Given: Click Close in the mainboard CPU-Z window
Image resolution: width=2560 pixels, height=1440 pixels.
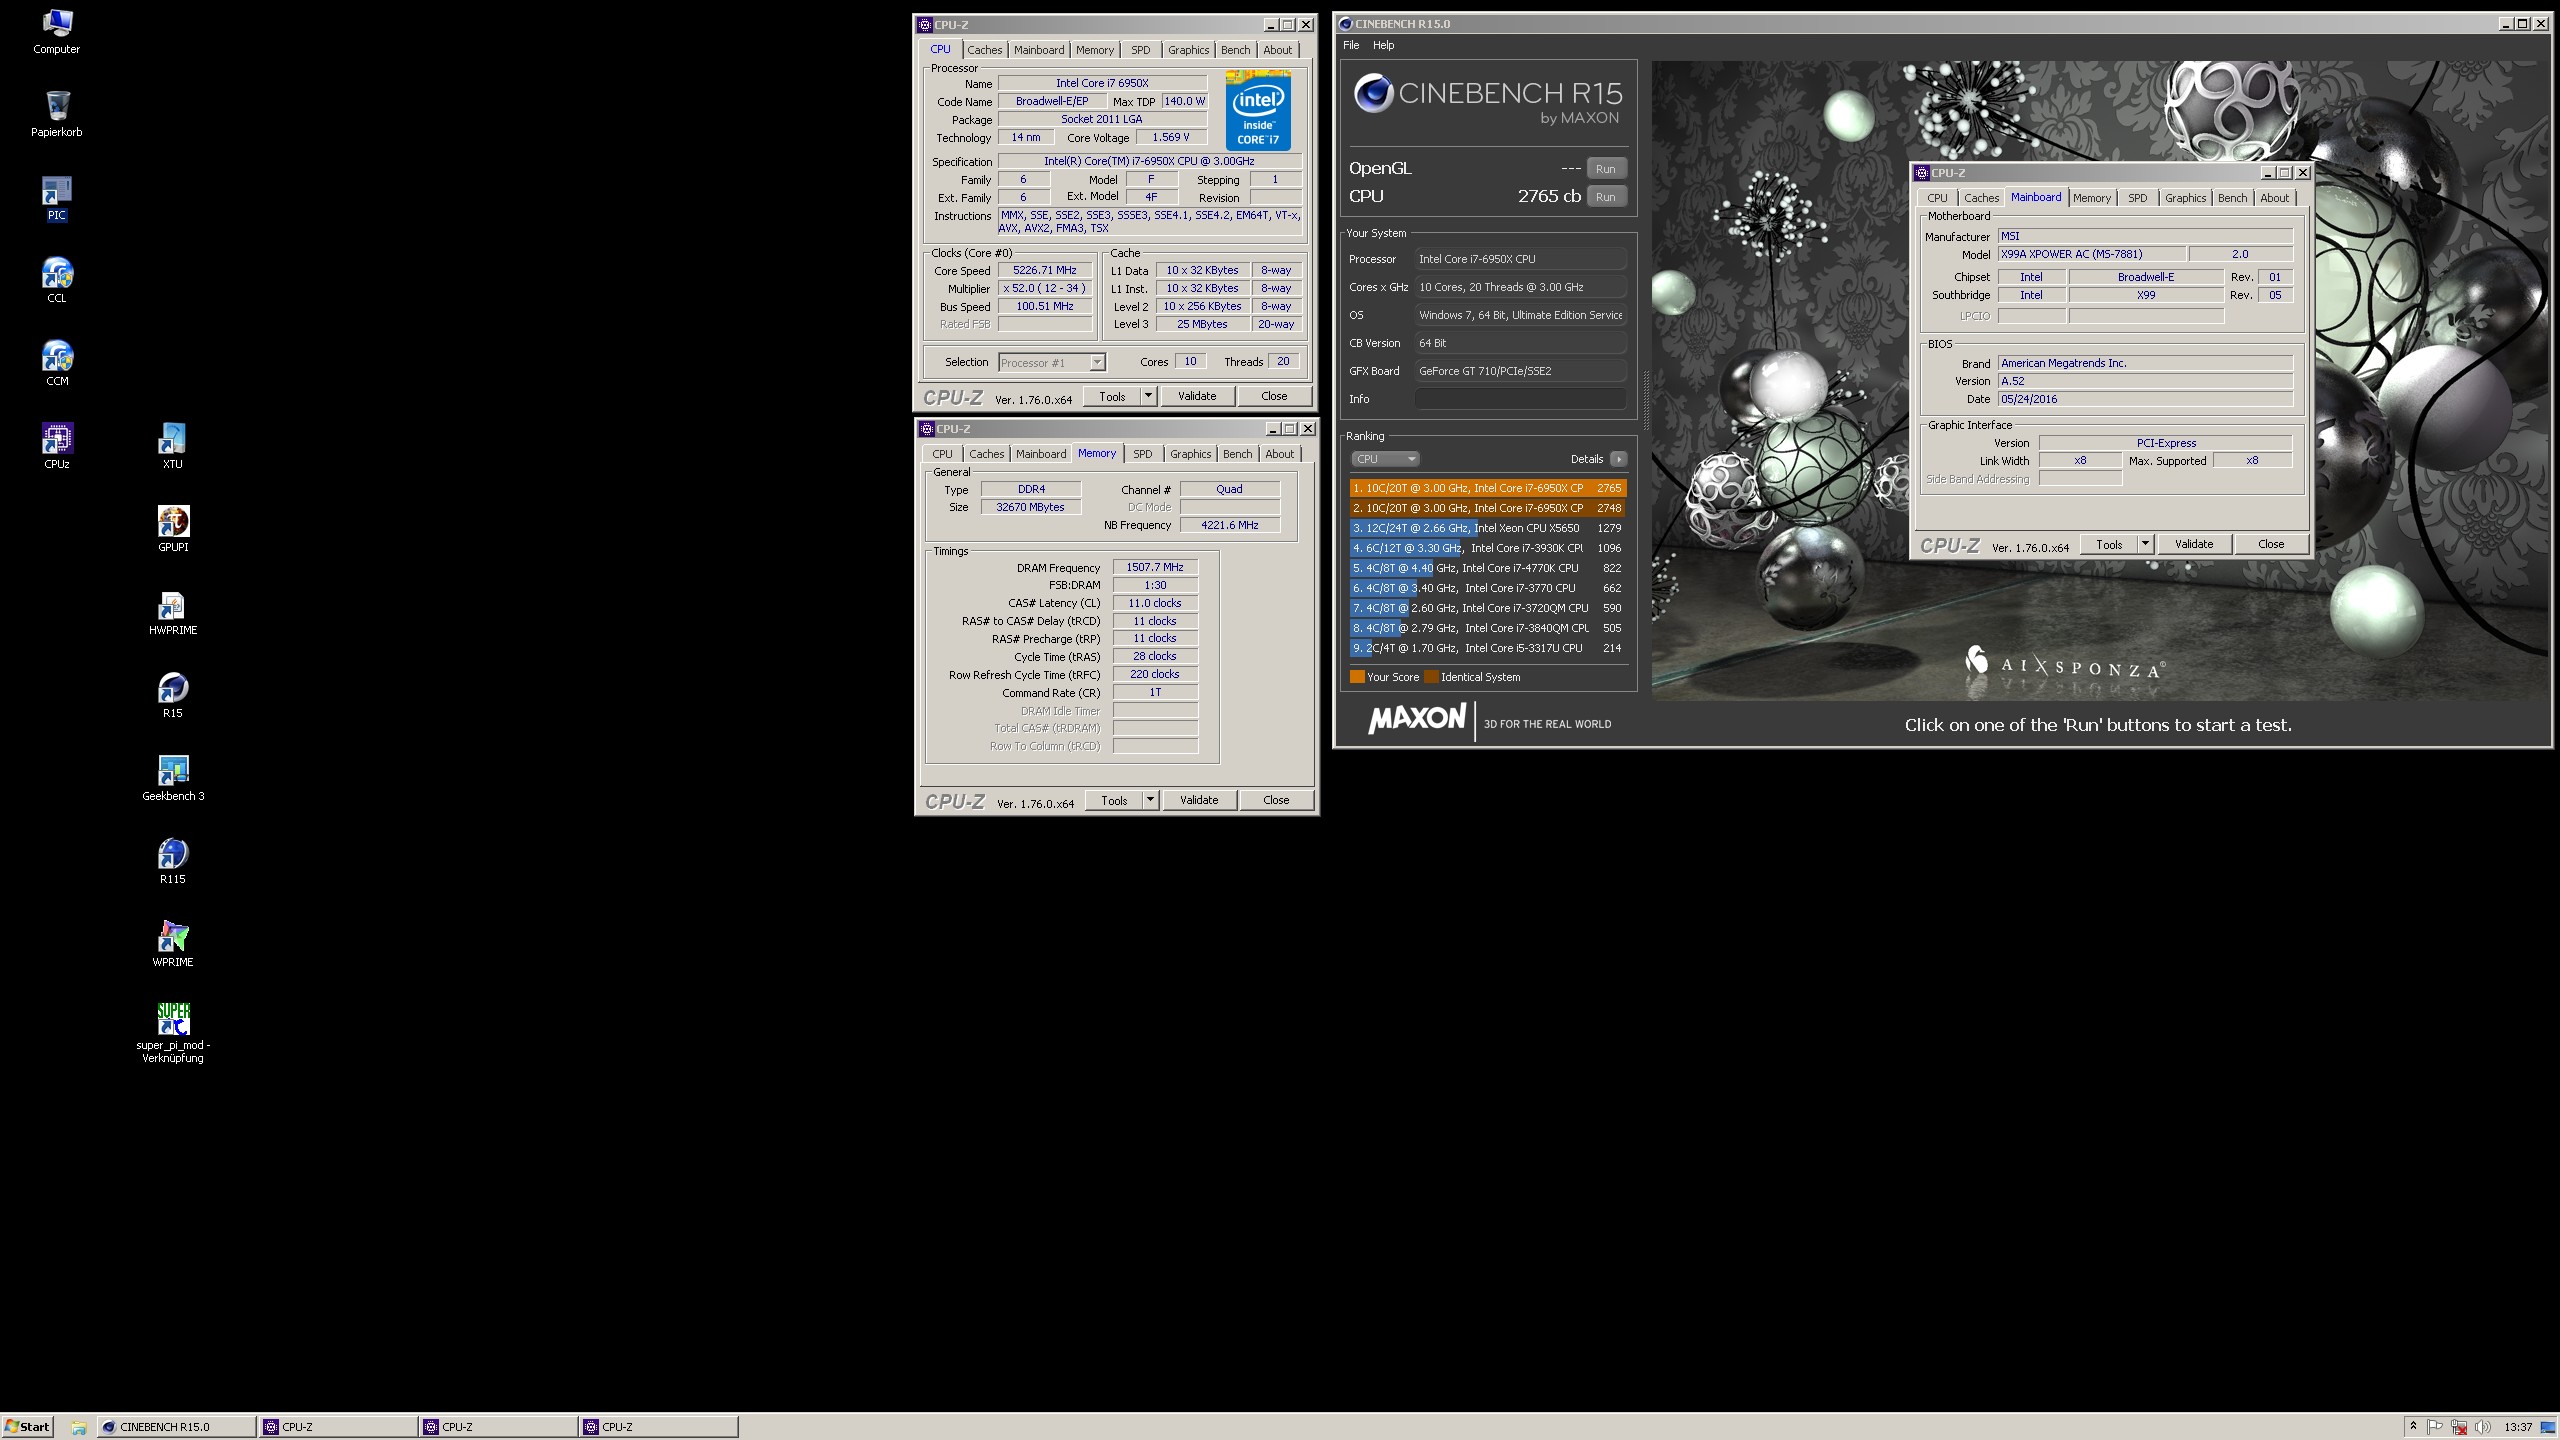Looking at the screenshot, I should pyautogui.click(x=2271, y=544).
